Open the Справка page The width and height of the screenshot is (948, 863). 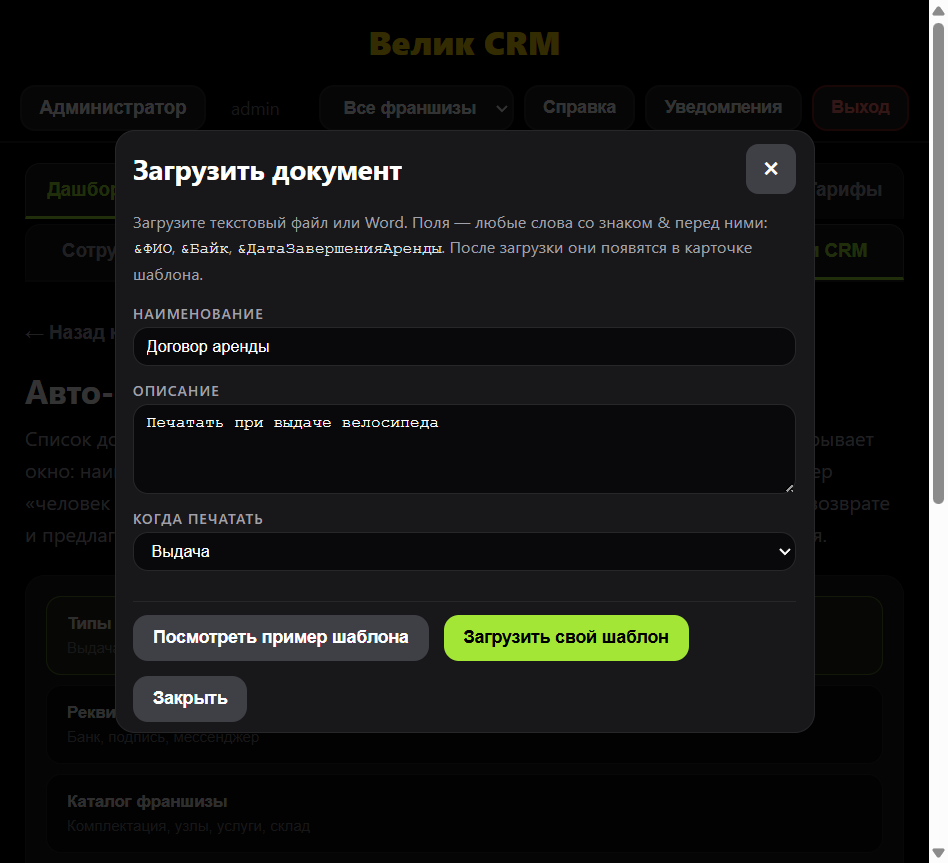pos(579,108)
